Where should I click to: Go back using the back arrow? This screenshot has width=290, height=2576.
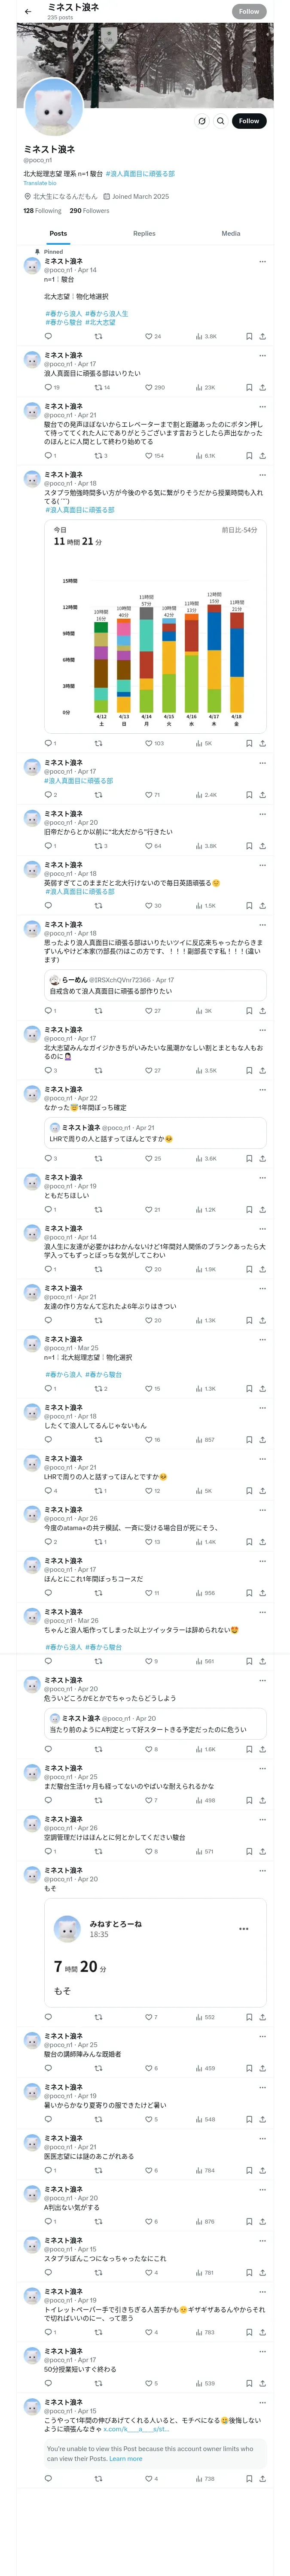coord(27,12)
